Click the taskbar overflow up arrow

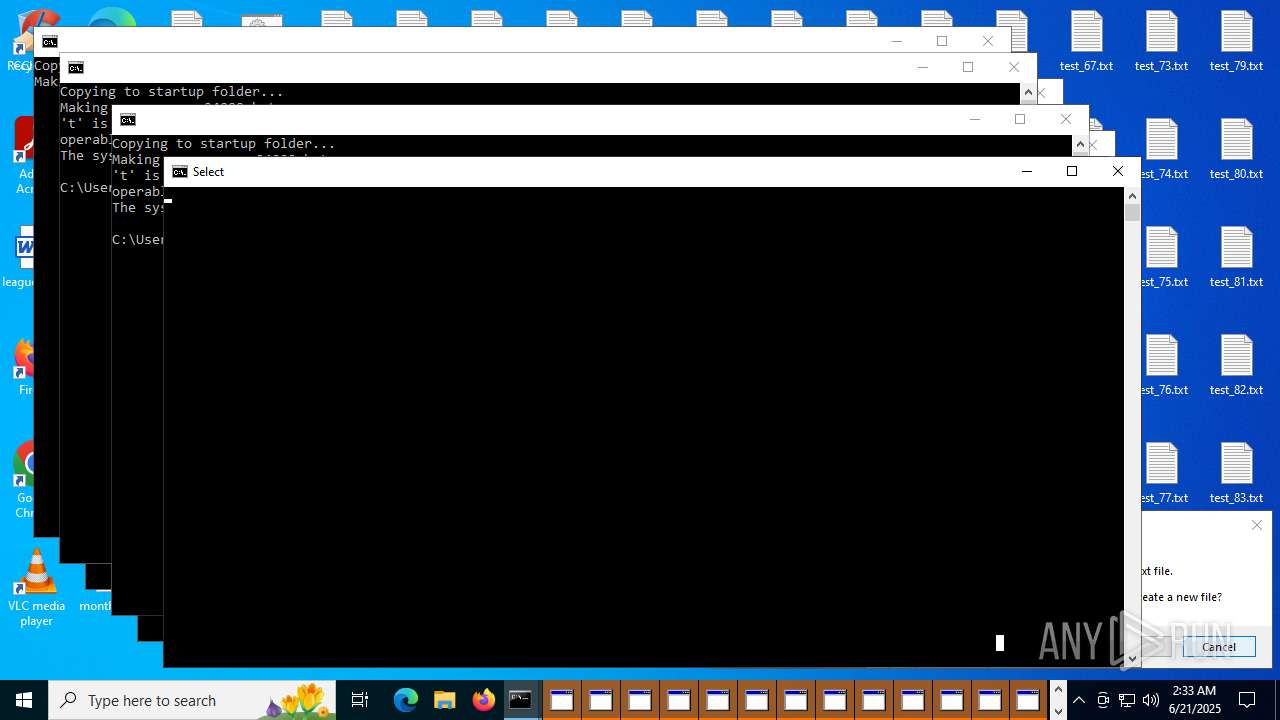(1058, 690)
